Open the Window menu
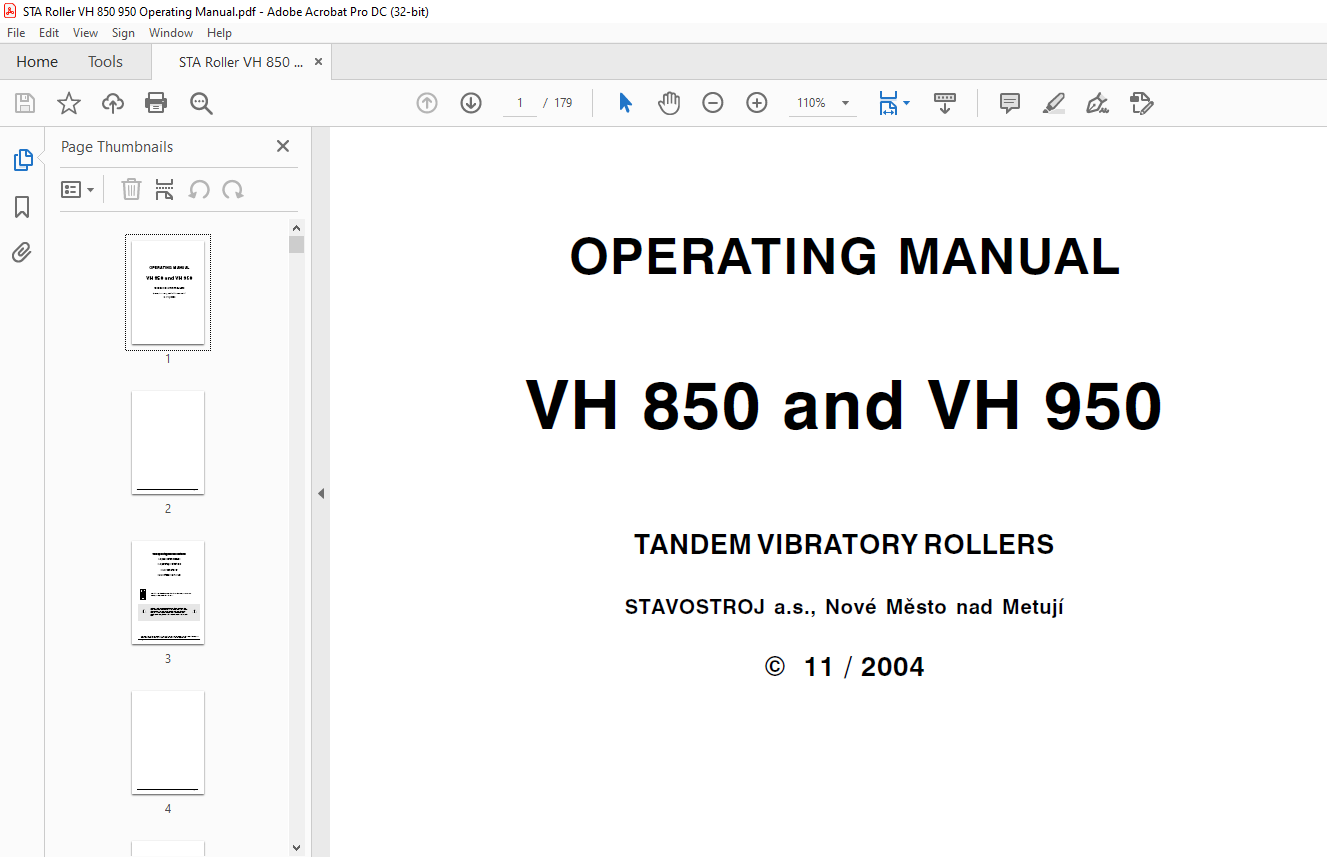 (x=171, y=33)
